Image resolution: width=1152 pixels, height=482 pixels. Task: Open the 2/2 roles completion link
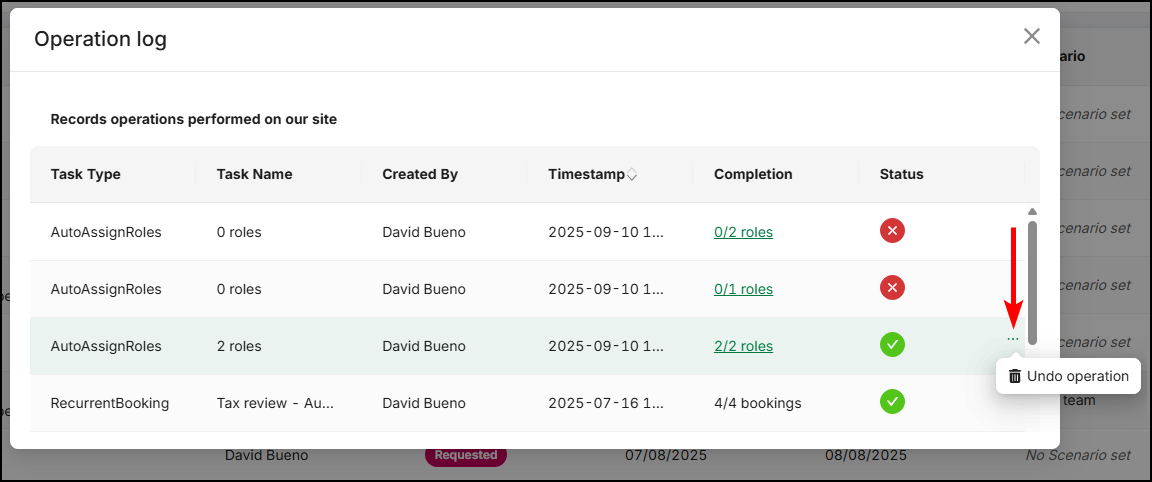(x=743, y=346)
